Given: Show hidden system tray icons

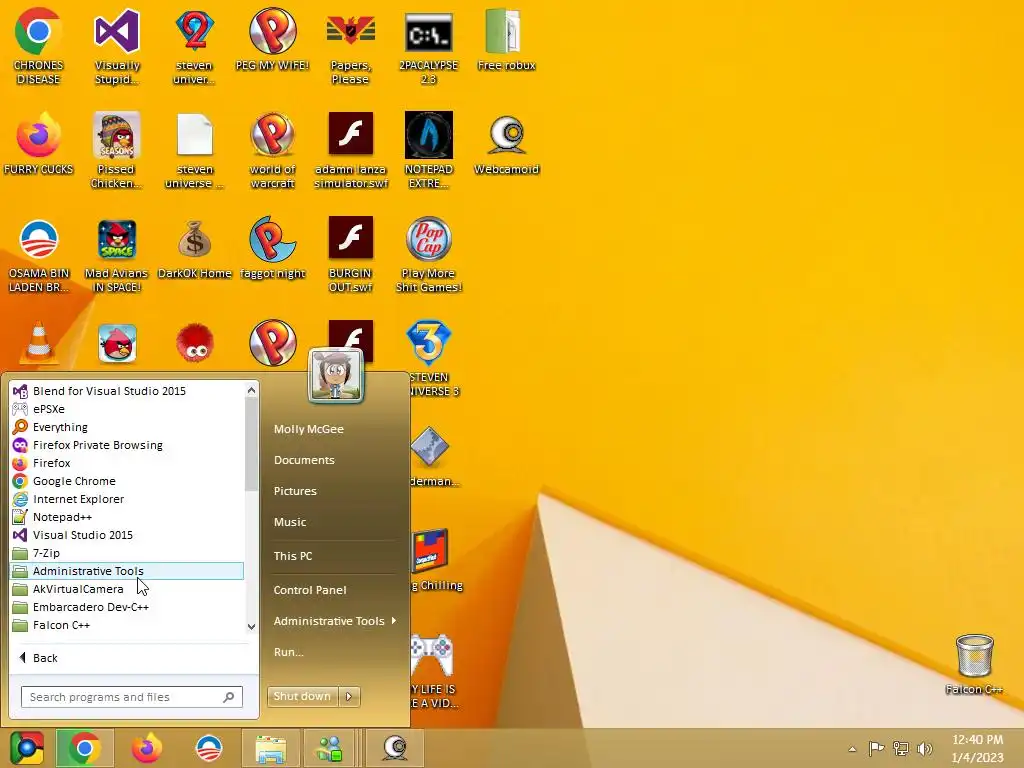Looking at the screenshot, I should (x=852, y=749).
